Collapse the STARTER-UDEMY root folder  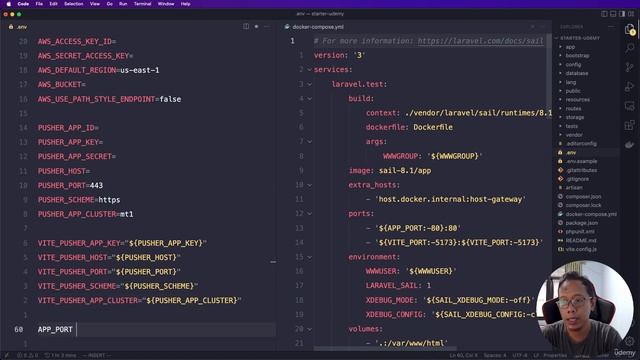[579, 38]
